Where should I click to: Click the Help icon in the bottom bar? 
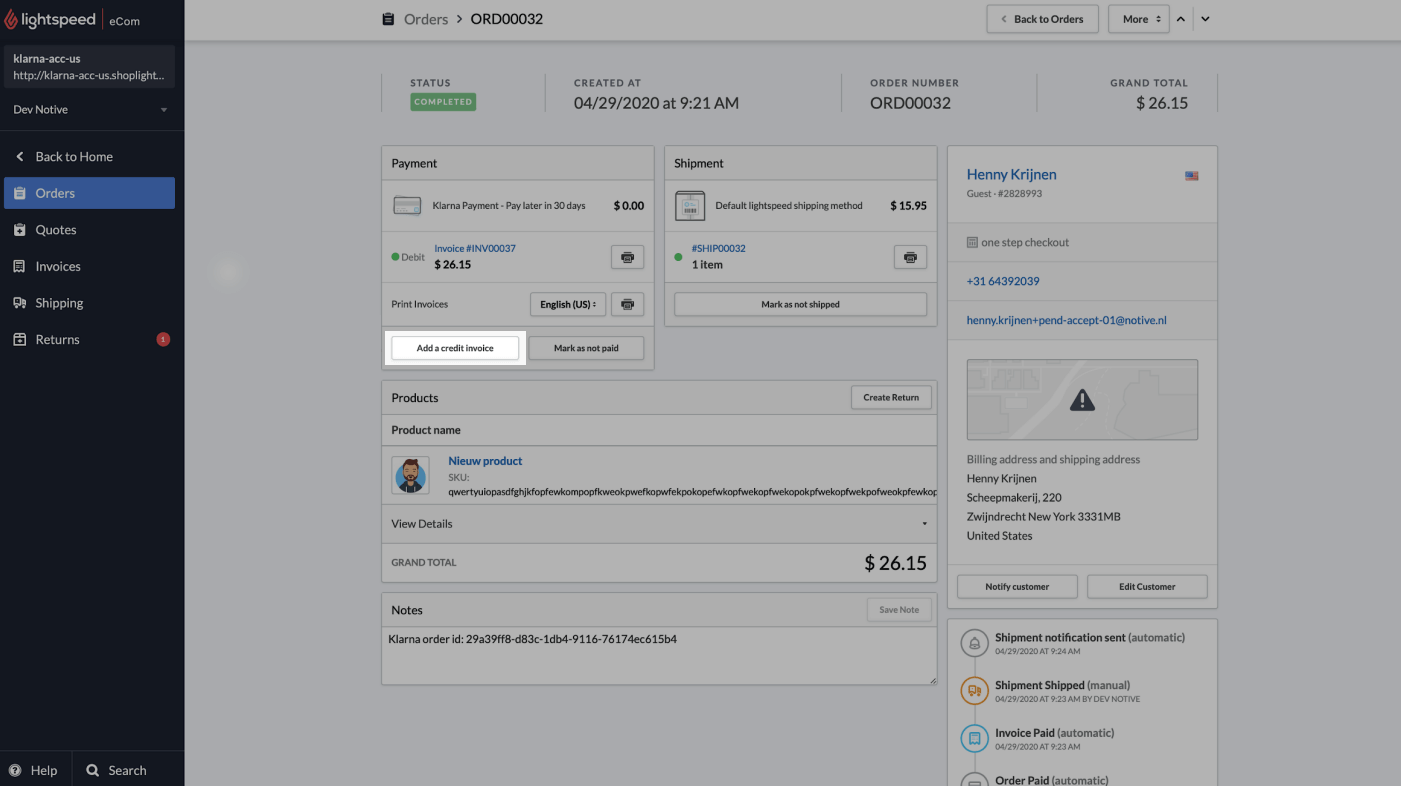pyautogui.click(x=12, y=770)
